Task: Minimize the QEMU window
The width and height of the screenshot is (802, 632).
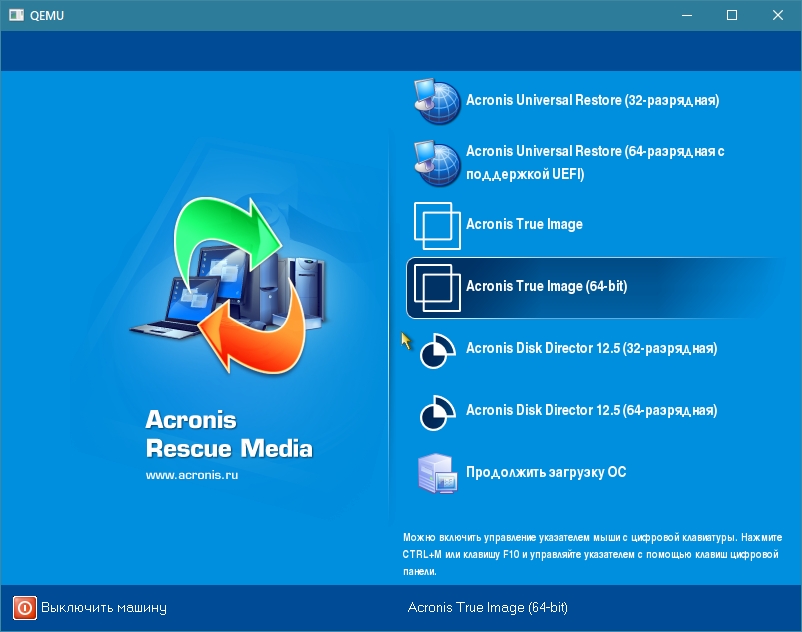Action: pyautogui.click(x=687, y=15)
